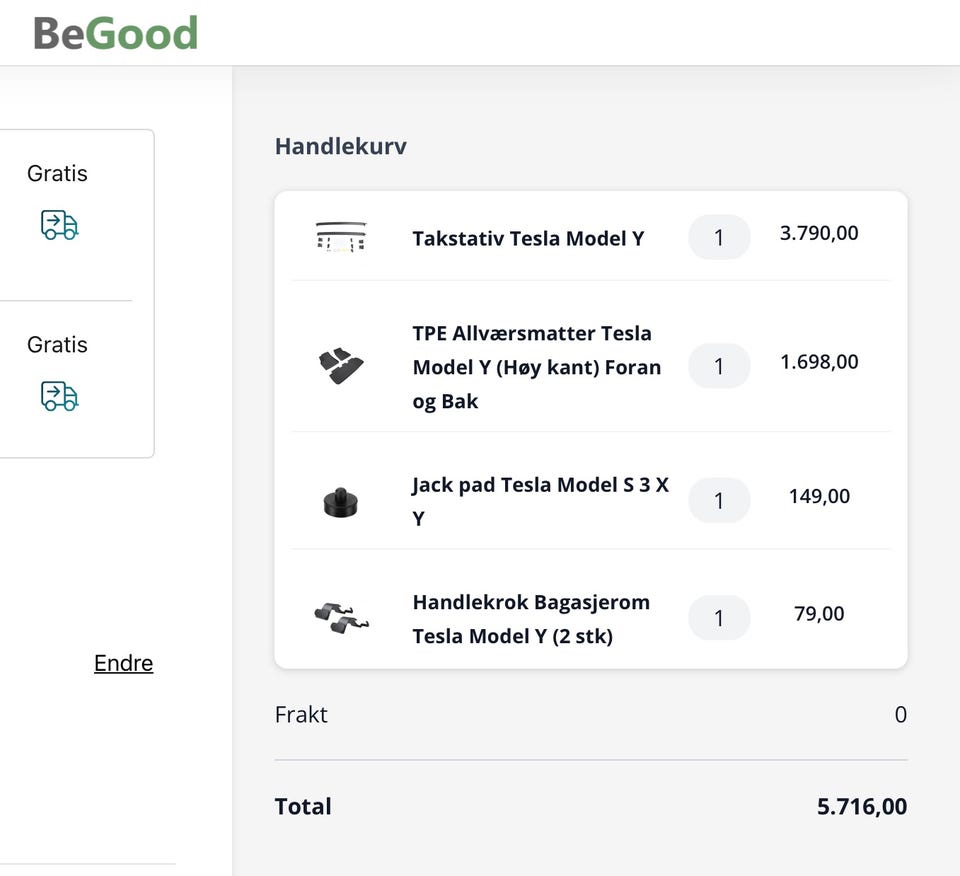
Task: Edit the quantity of TPE Allværsmatter
Action: [x=719, y=366]
